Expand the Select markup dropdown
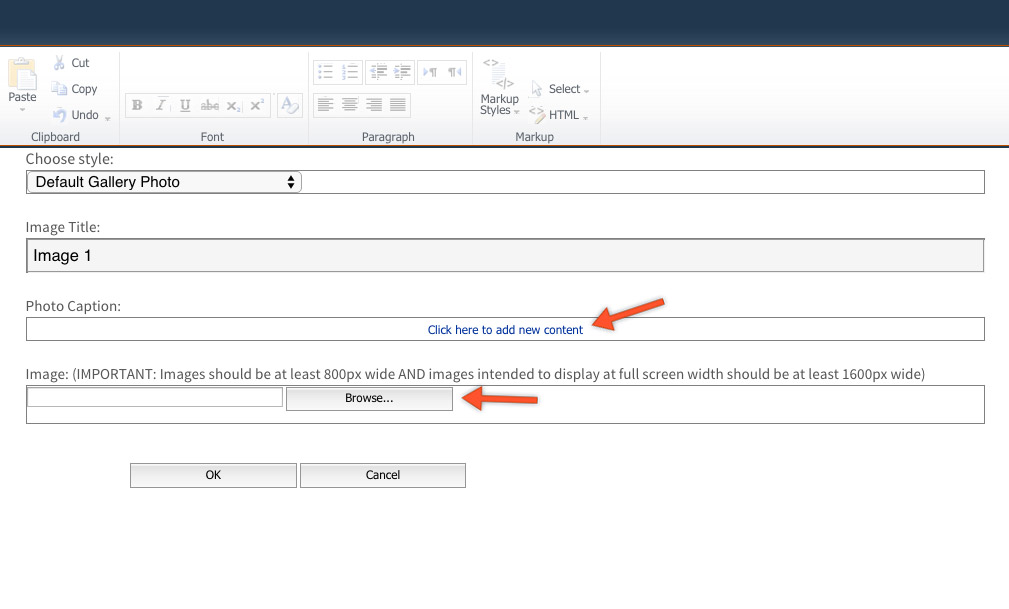This screenshot has height=609, width=1009. click(585, 88)
